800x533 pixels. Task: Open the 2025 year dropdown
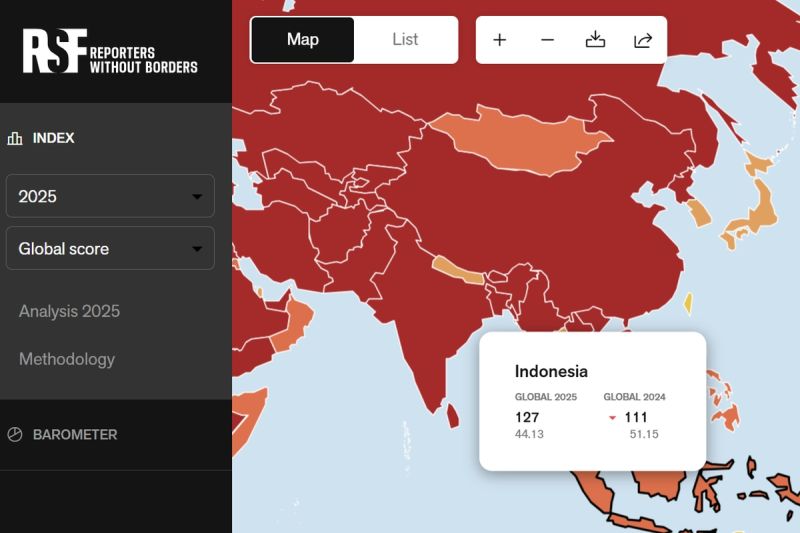(110, 196)
